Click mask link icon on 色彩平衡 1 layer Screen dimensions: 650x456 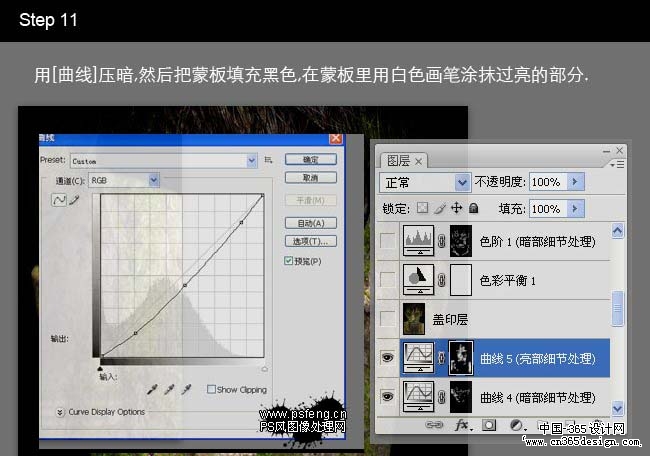click(441, 280)
